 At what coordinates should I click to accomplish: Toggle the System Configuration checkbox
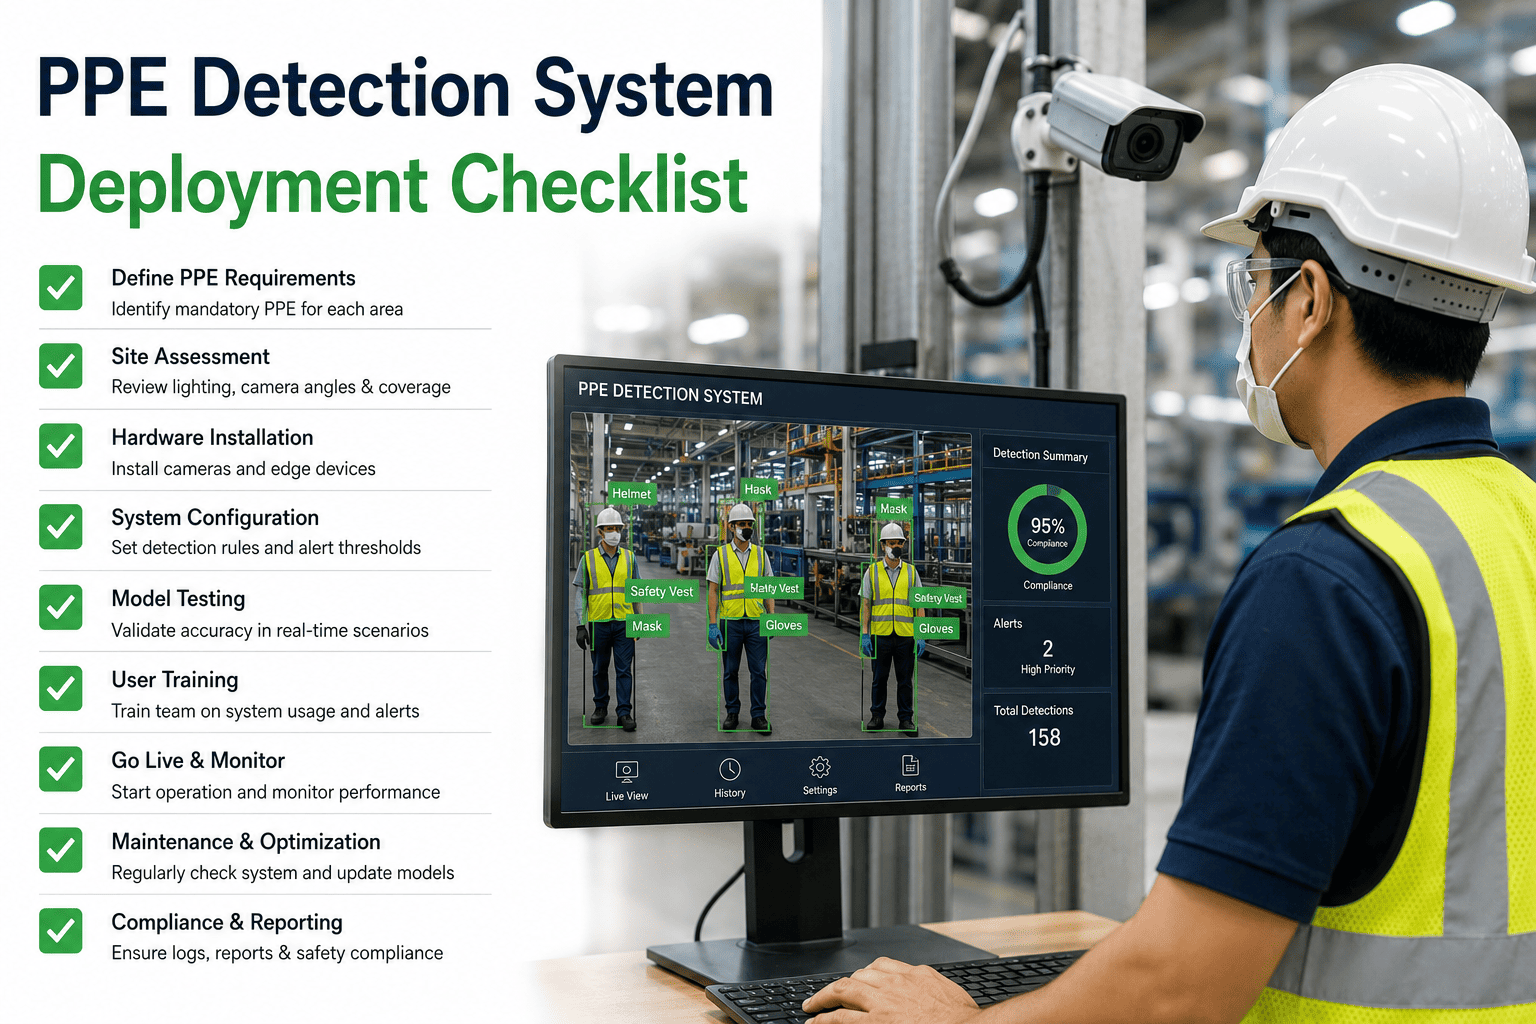click(61, 526)
